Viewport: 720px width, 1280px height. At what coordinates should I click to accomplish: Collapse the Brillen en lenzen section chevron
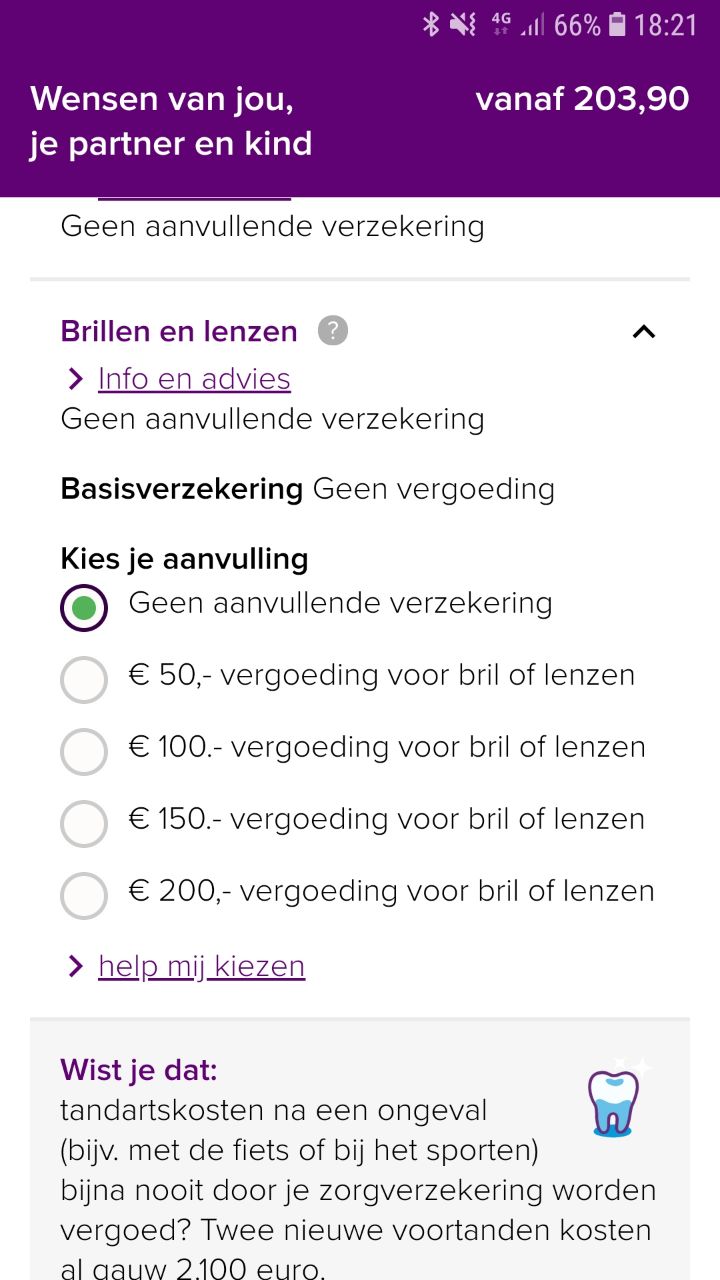pos(644,332)
